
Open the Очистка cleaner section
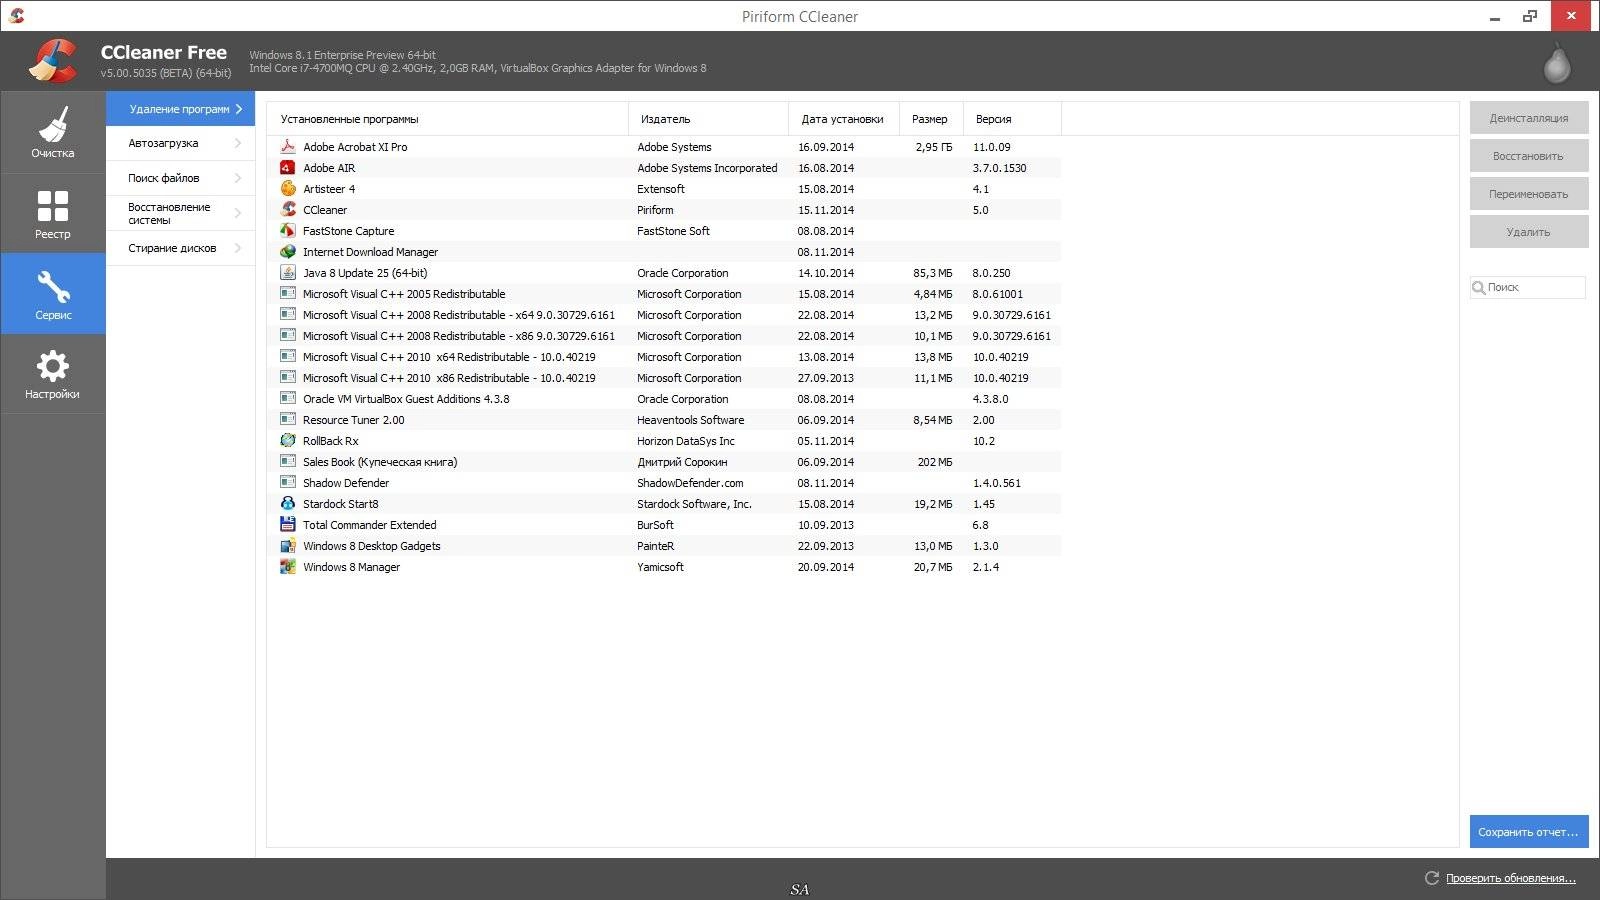coord(53,133)
